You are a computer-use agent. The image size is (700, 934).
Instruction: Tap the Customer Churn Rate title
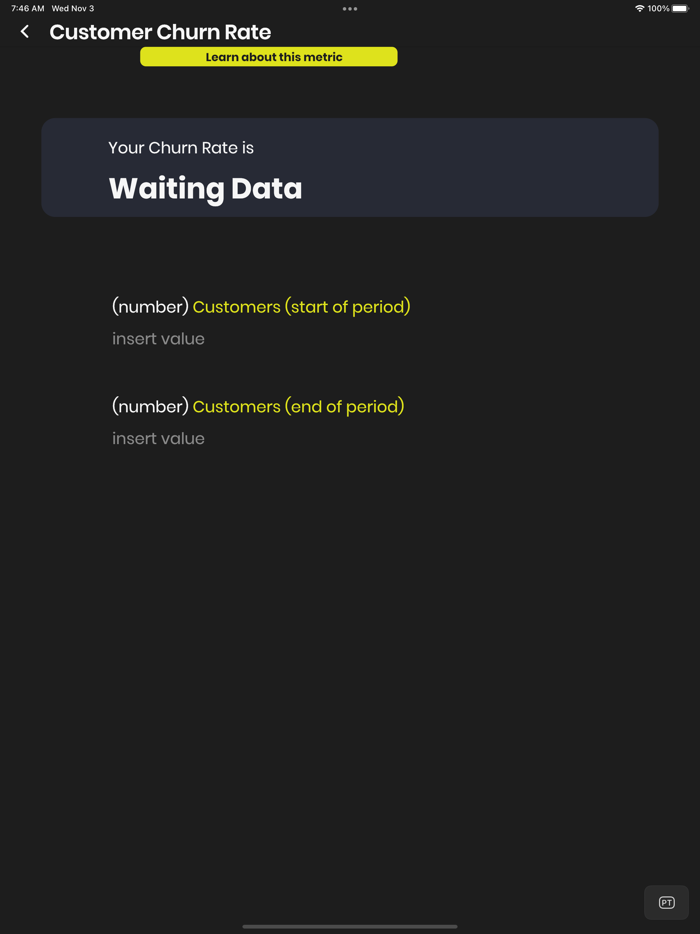[159, 31]
